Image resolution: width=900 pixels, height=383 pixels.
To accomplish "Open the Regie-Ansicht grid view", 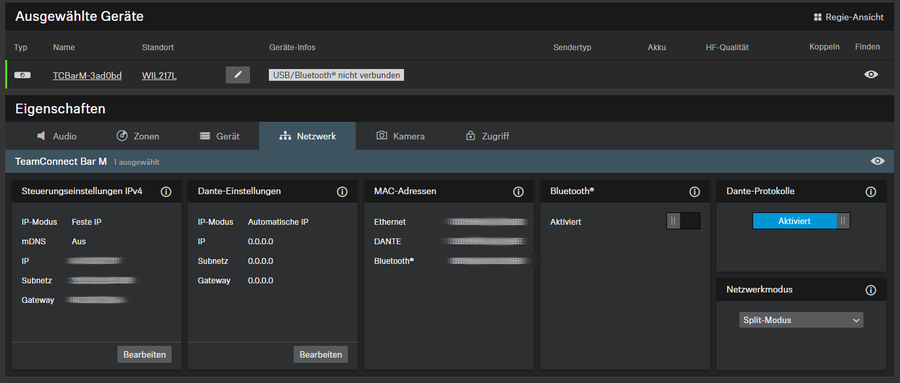I will (x=848, y=17).
